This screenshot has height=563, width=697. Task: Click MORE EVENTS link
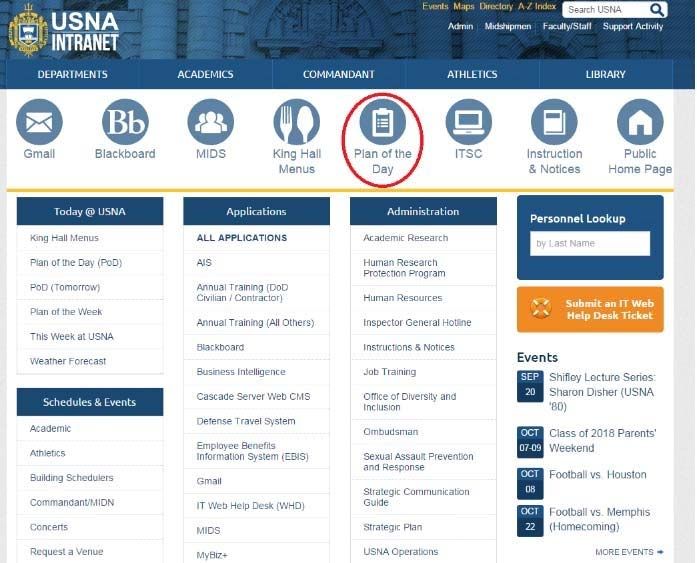point(629,552)
